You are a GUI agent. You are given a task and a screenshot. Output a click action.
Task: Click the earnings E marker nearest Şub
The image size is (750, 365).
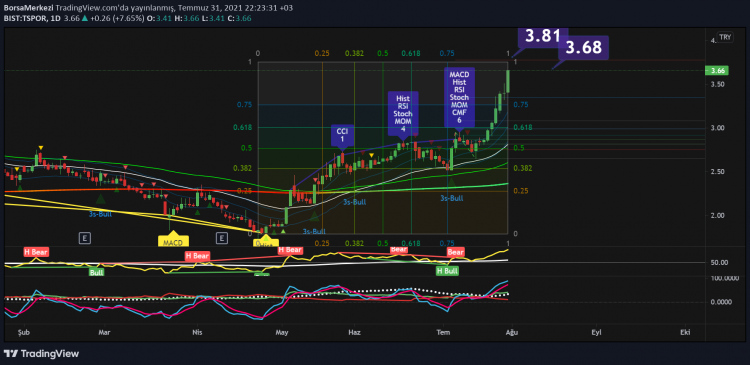click(86, 237)
